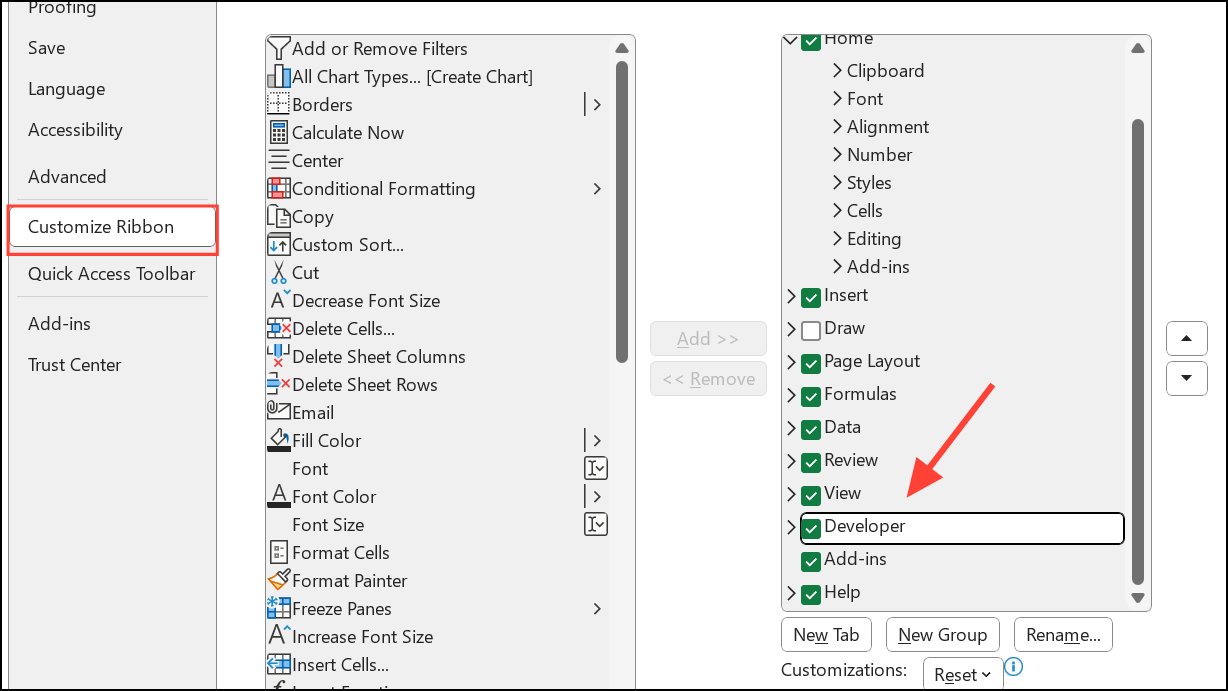1228x691 pixels.
Task: Click the Fill Color swatch arrow
Action: 596,440
